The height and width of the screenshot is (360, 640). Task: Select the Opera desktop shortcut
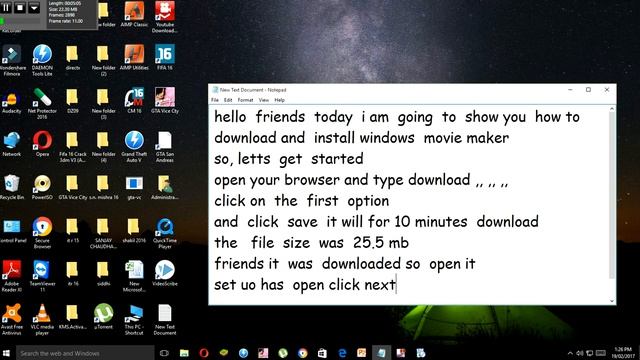[42, 144]
